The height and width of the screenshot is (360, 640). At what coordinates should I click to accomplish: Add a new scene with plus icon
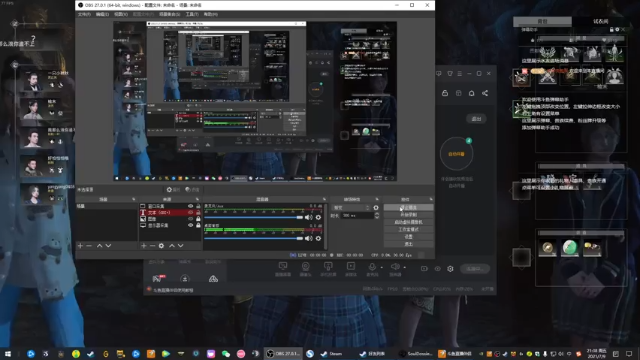click(80, 246)
